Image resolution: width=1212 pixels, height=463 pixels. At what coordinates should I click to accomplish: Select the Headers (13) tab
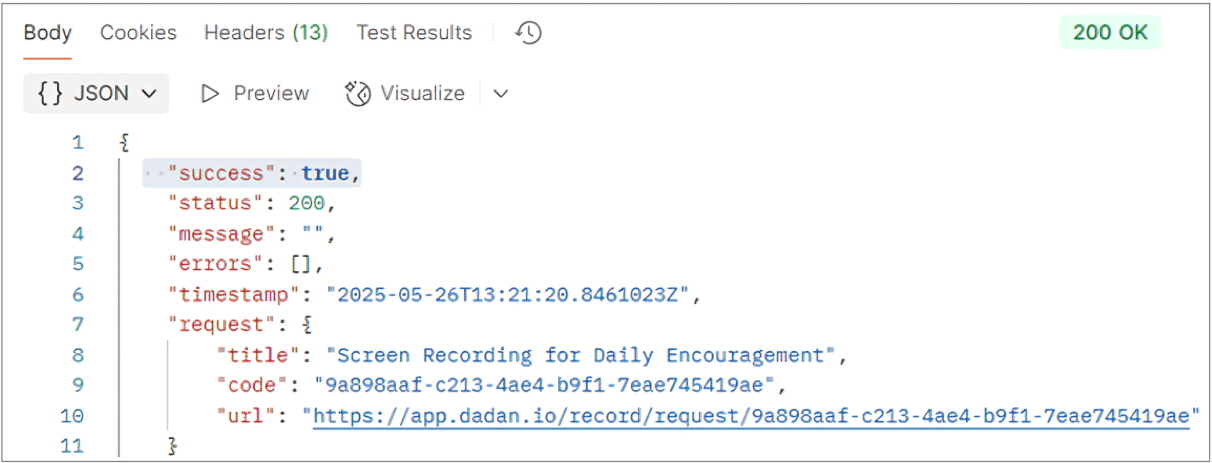266,33
